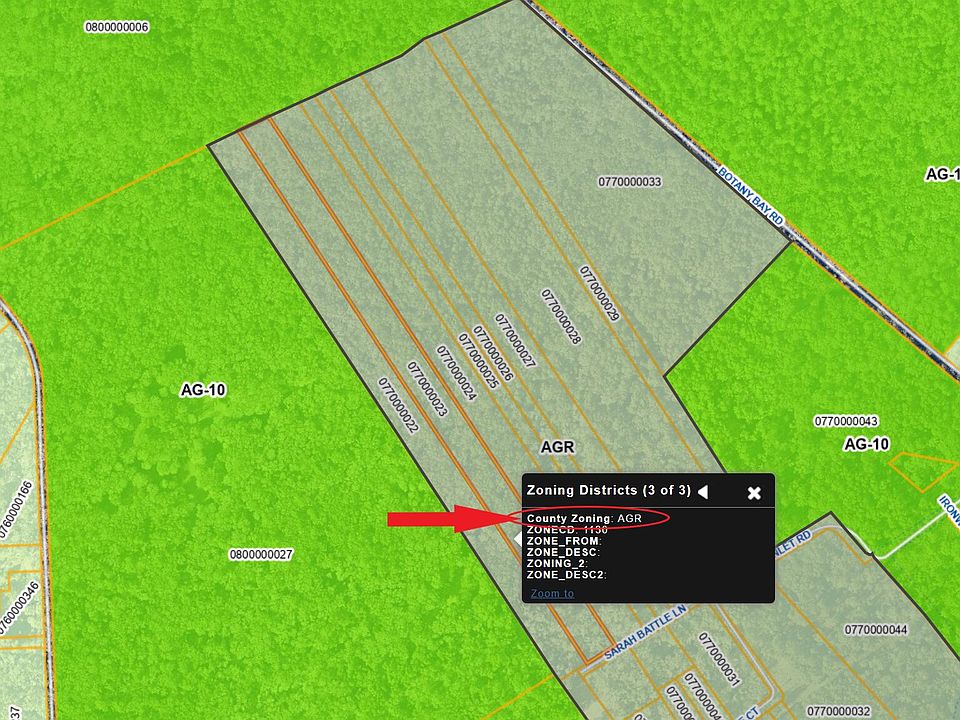
Task: Click parcel label 0770000031
Action: pos(718,660)
